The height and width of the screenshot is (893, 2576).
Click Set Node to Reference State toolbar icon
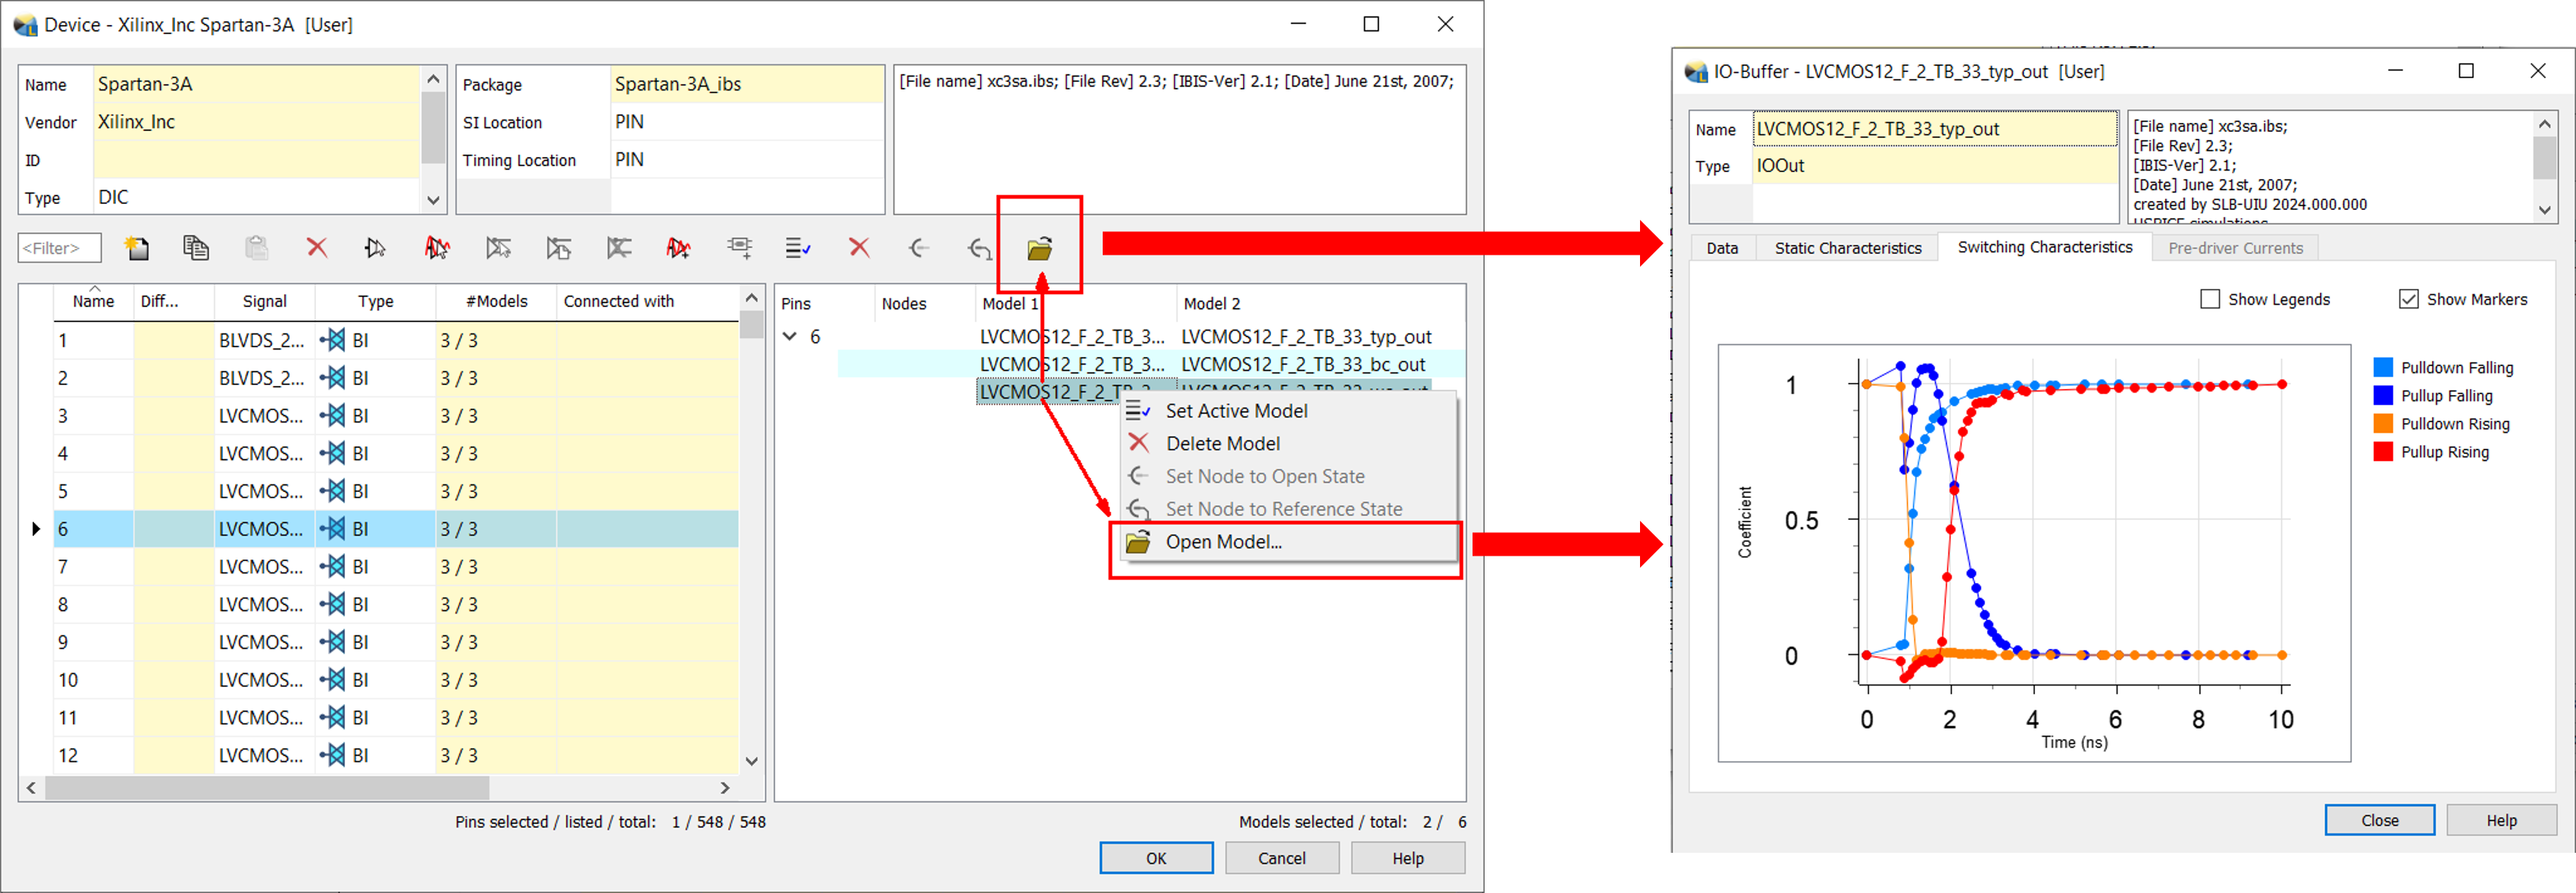(980, 248)
